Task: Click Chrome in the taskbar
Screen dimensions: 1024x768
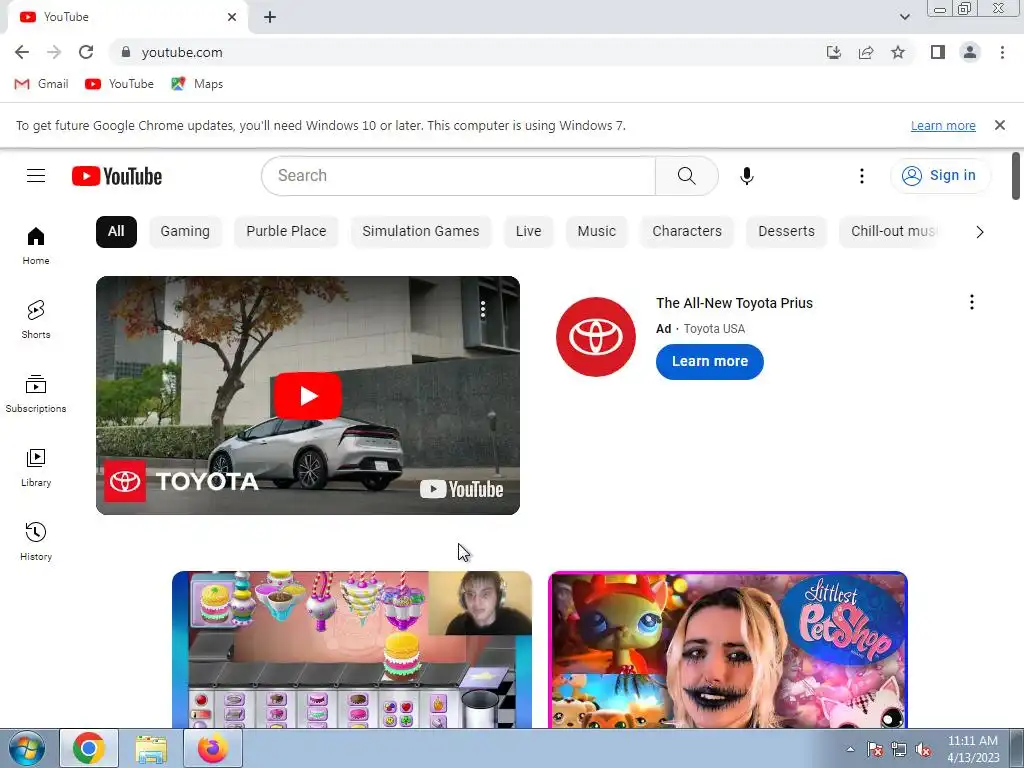Action: 89,748
